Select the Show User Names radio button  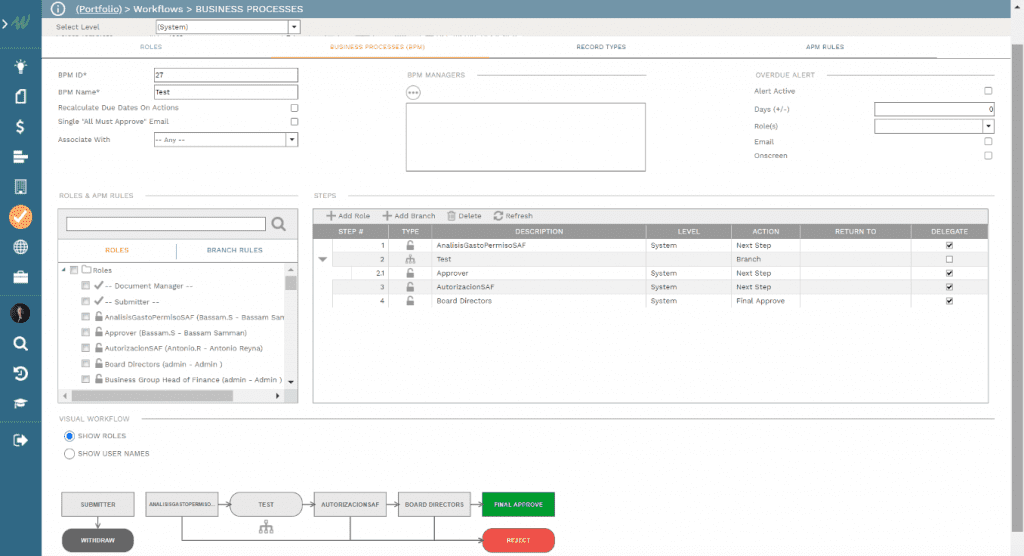pyautogui.click(x=69, y=453)
